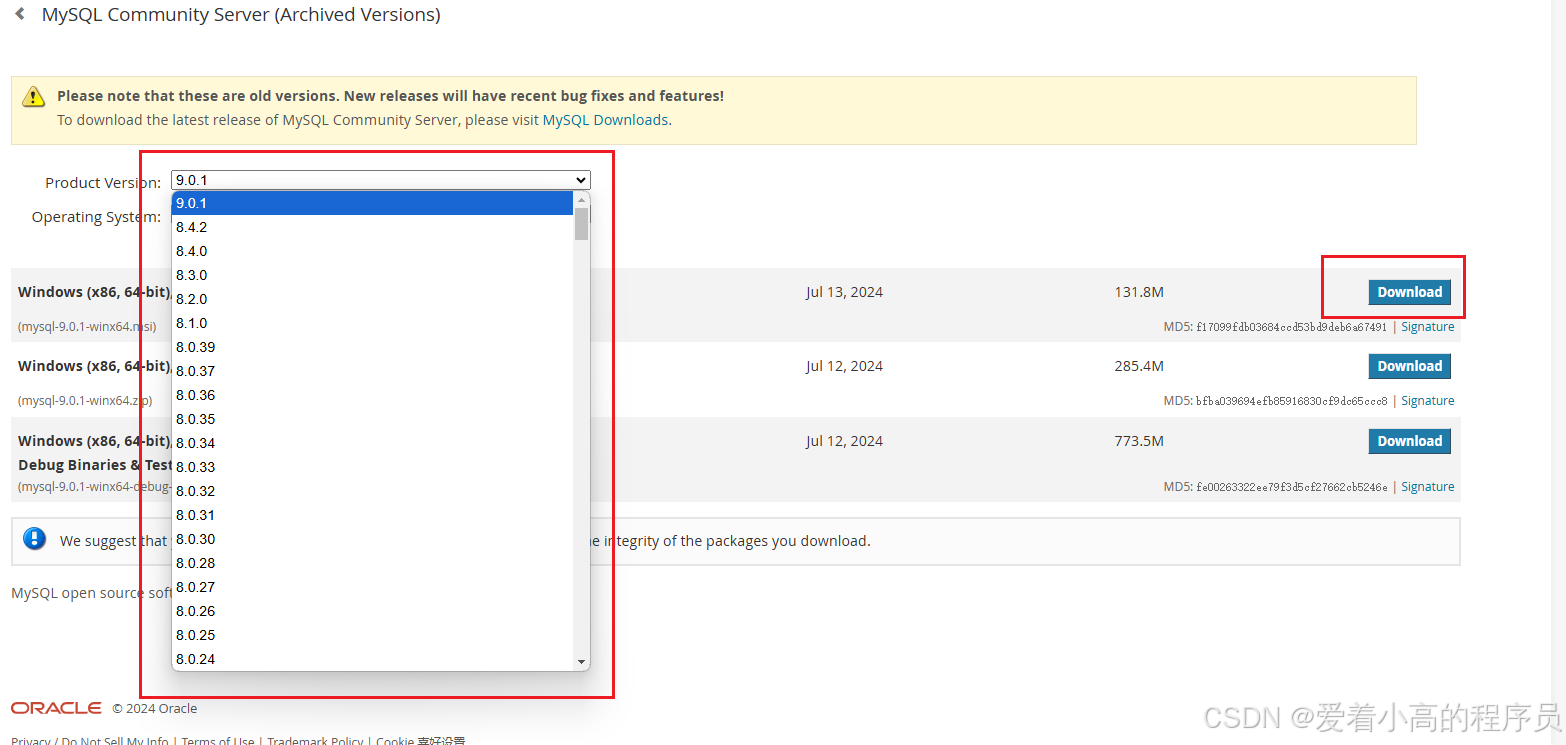Screen dimensions: 1566x745
Task: Pick version 8.0.39 from dropdown list
Action: click(x=372, y=347)
